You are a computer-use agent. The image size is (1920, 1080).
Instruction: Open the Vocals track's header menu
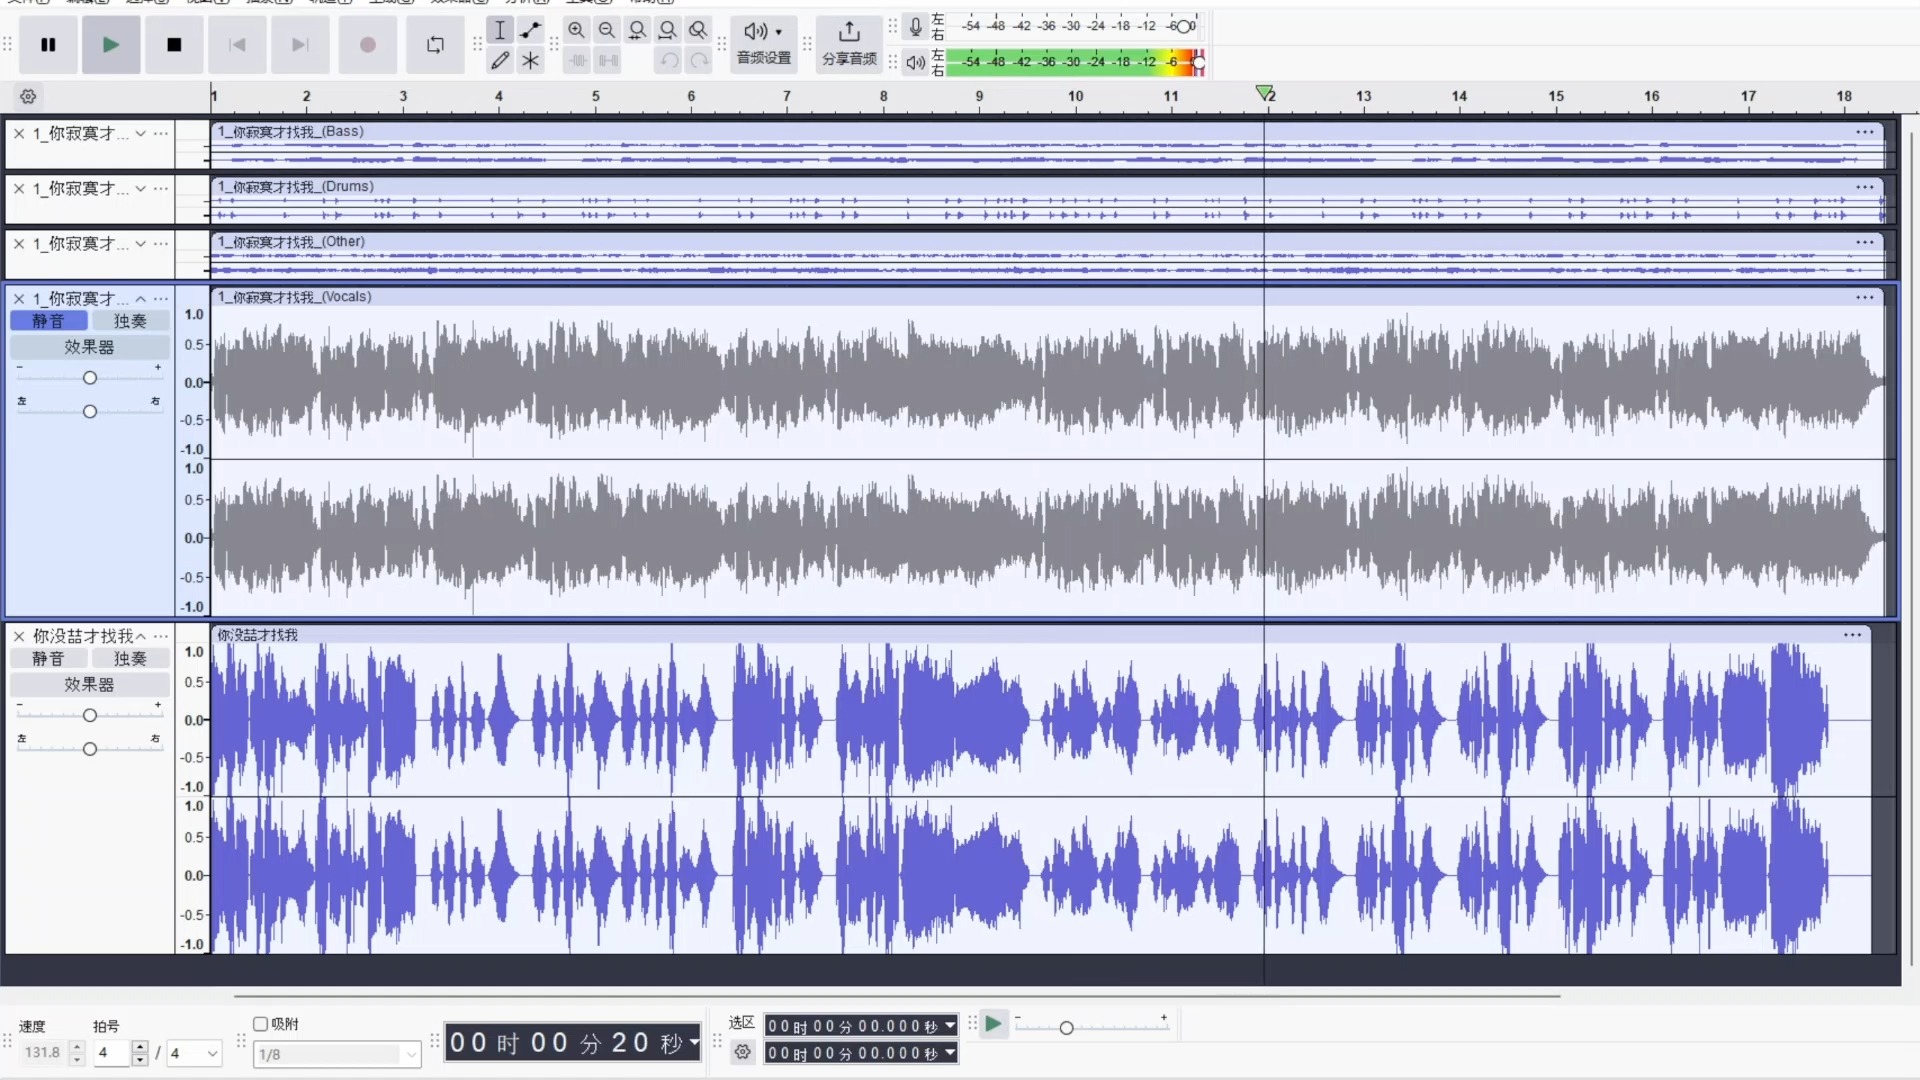coord(161,299)
